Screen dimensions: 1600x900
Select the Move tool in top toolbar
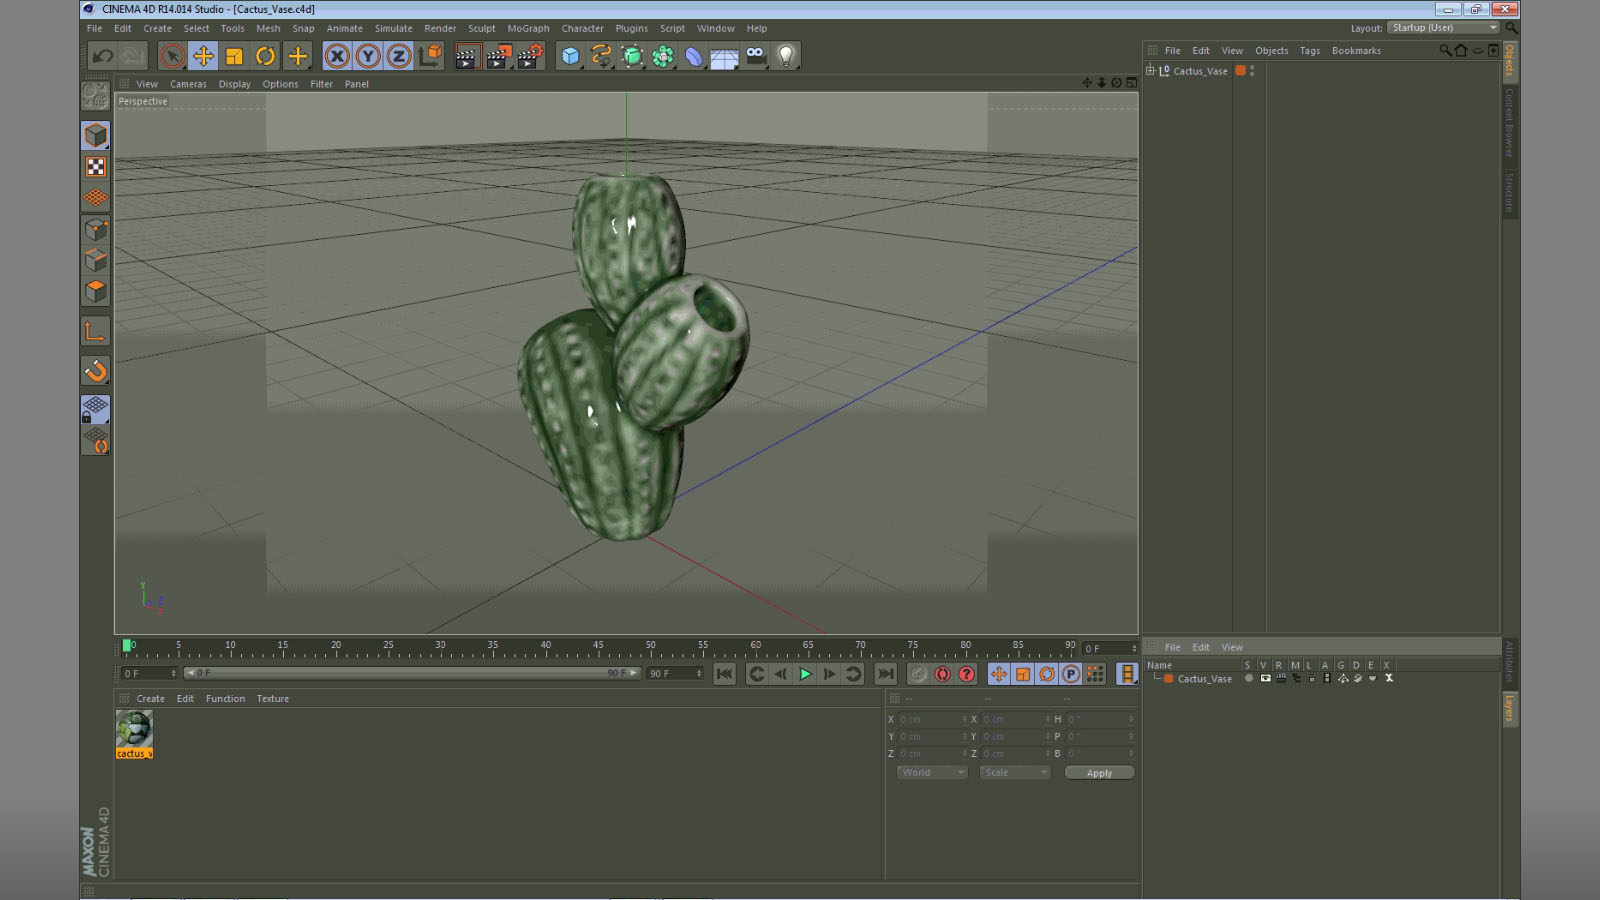click(x=203, y=56)
